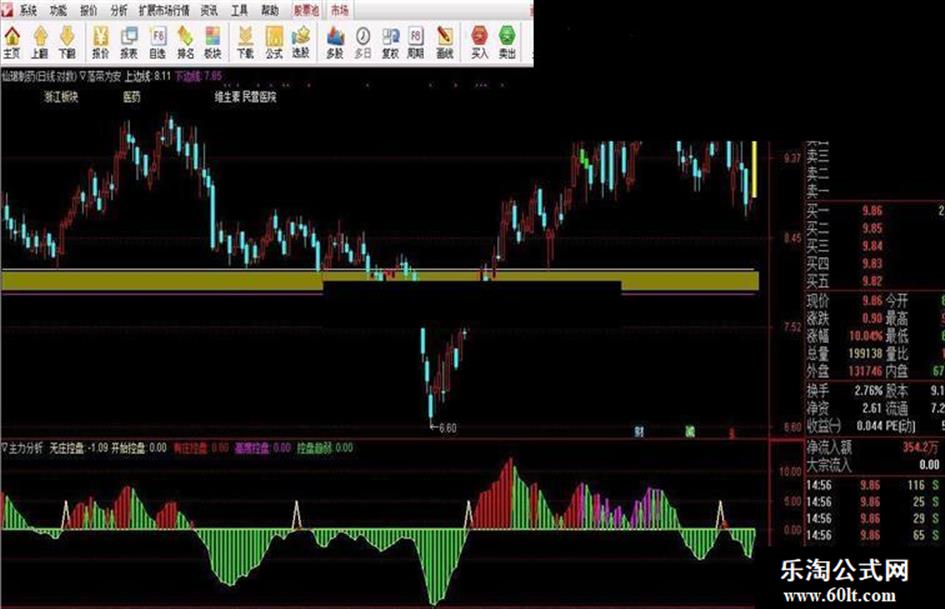Click the 医药 sector label
Image resolution: width=945 pixels, height=609 pixels.
pyautogui.click(x=132, y=96)
